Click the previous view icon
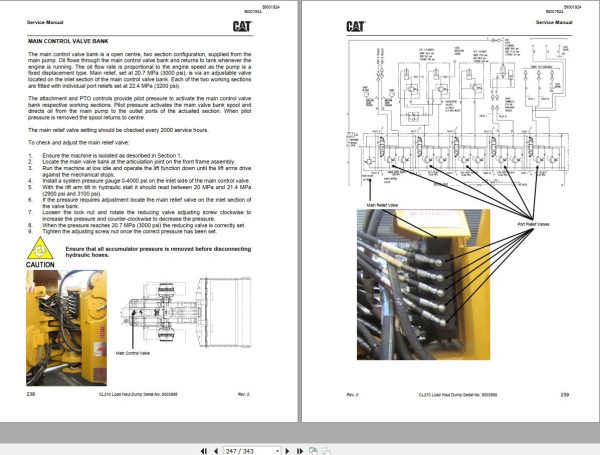 pos(313,451)
